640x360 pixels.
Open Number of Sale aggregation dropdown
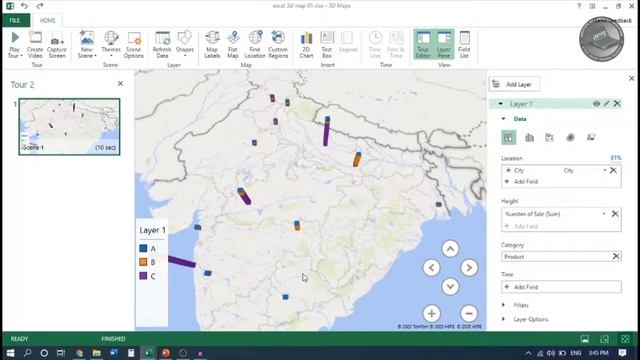point(604,213)
